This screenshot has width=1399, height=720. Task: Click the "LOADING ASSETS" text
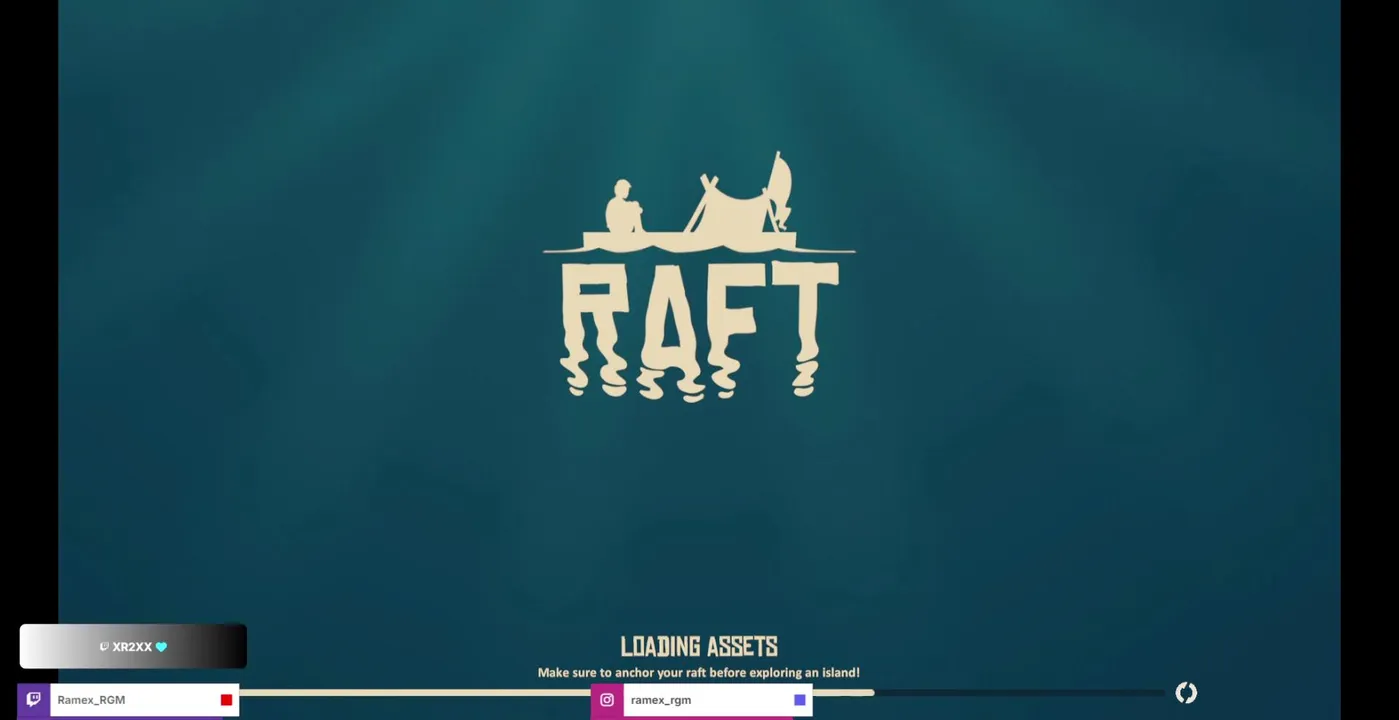click(x=699, y=646)
